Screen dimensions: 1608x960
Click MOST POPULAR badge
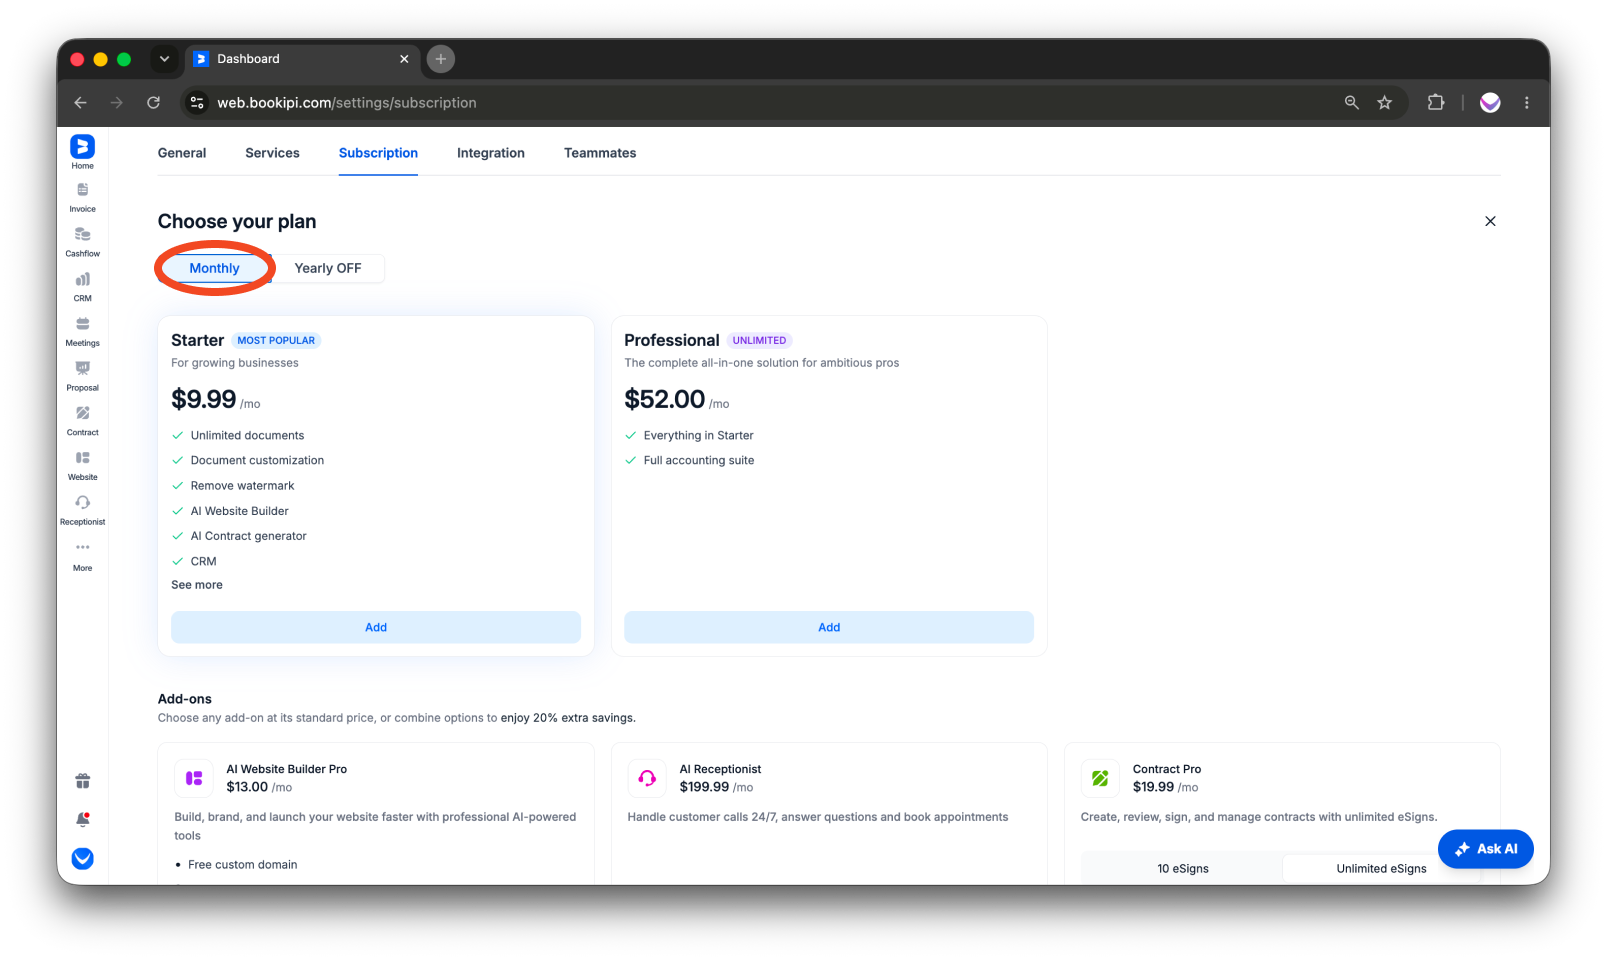(x=276, y=340)
